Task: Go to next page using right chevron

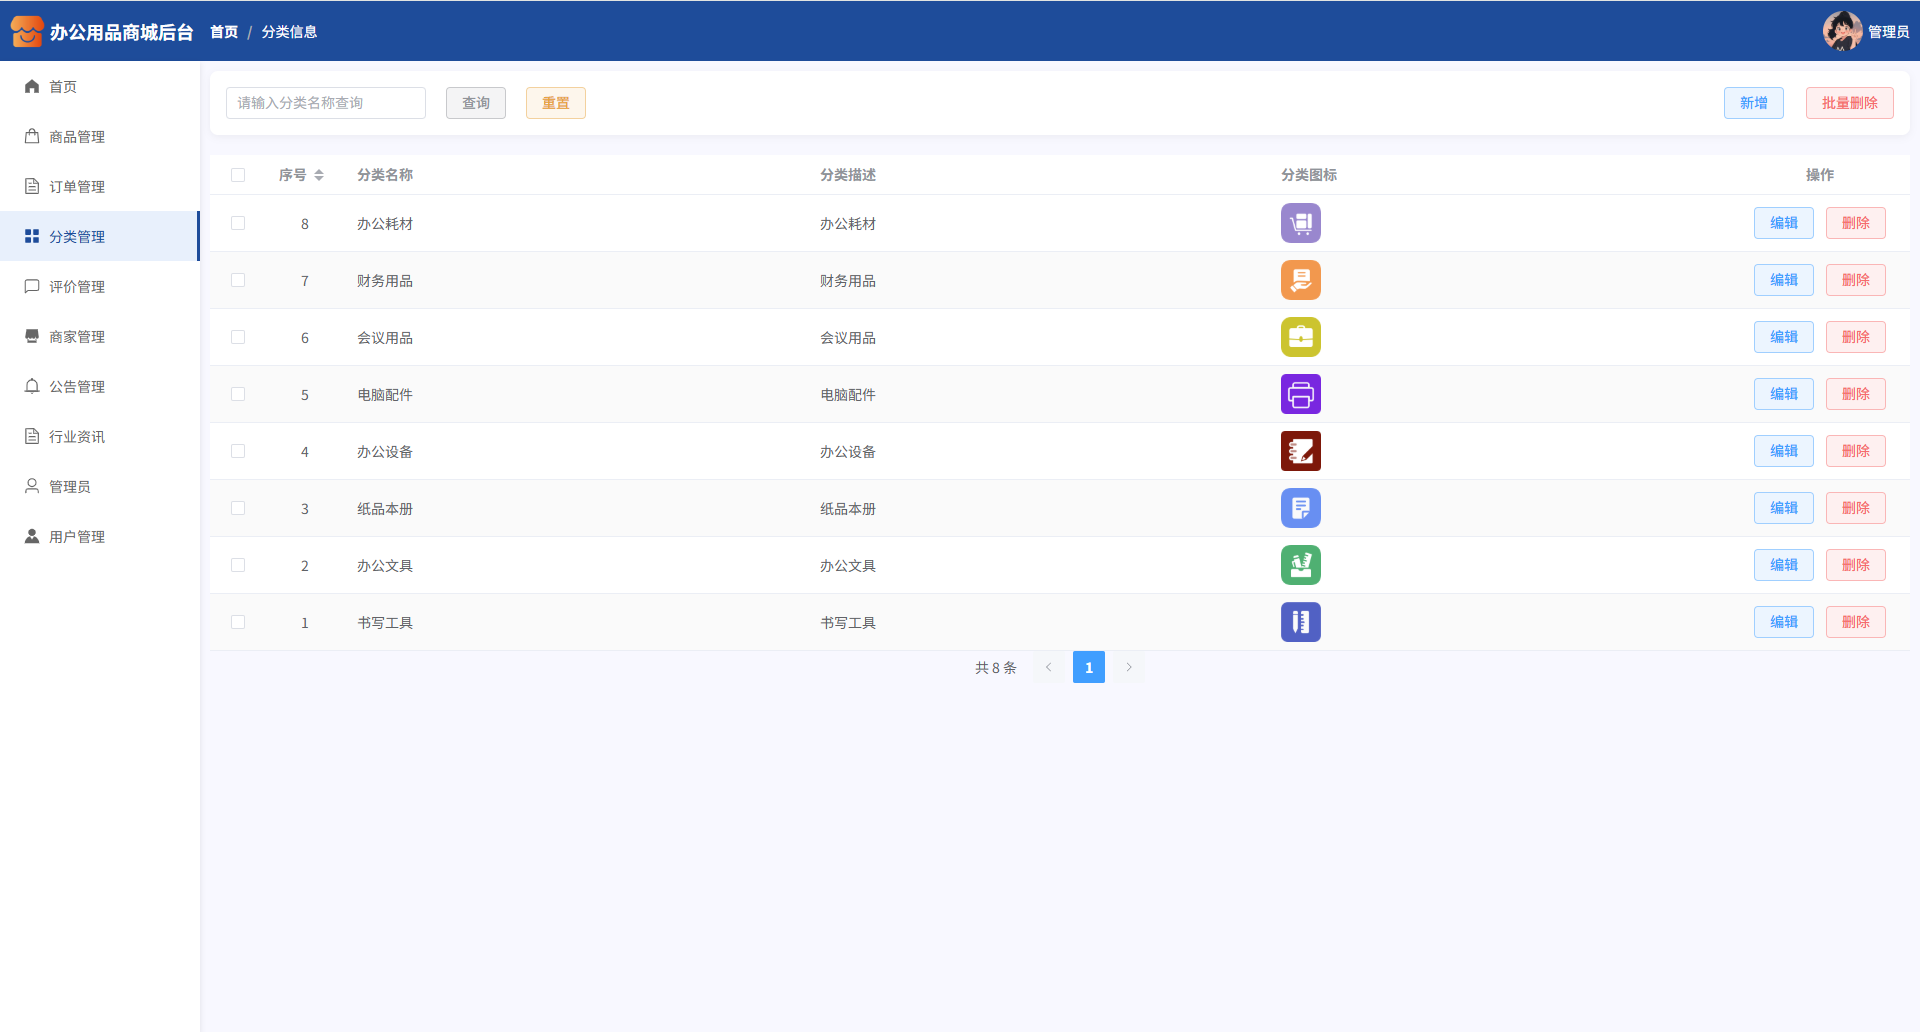Action: [1129, 667]
